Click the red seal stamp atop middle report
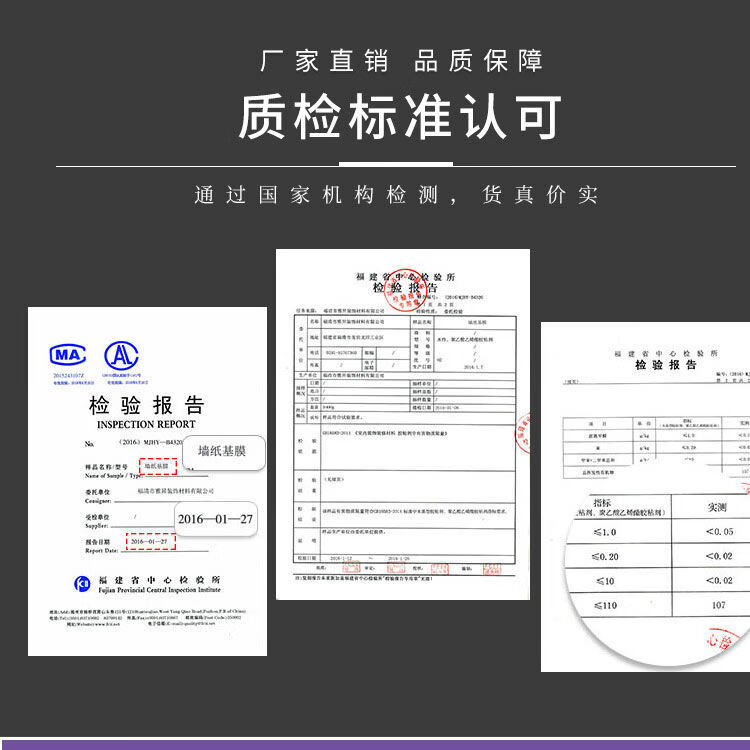Screen dimensions: 750x750 coord(405,290)
